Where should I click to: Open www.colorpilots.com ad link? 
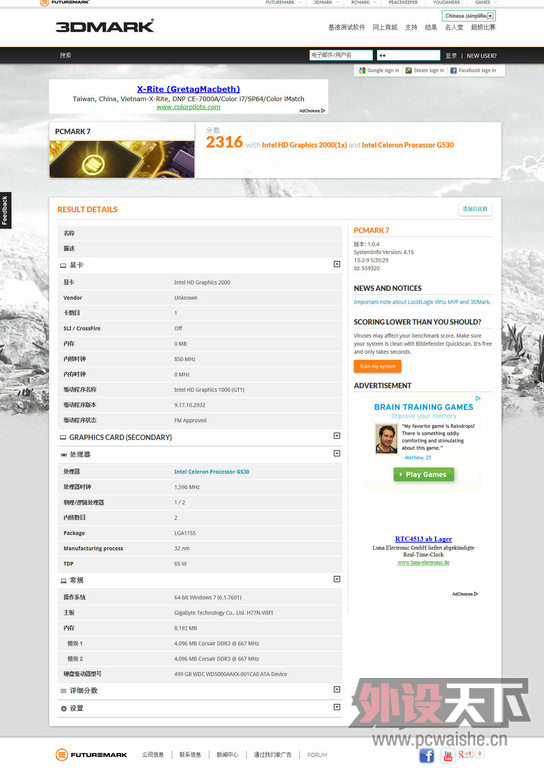(x=189, y=107)
